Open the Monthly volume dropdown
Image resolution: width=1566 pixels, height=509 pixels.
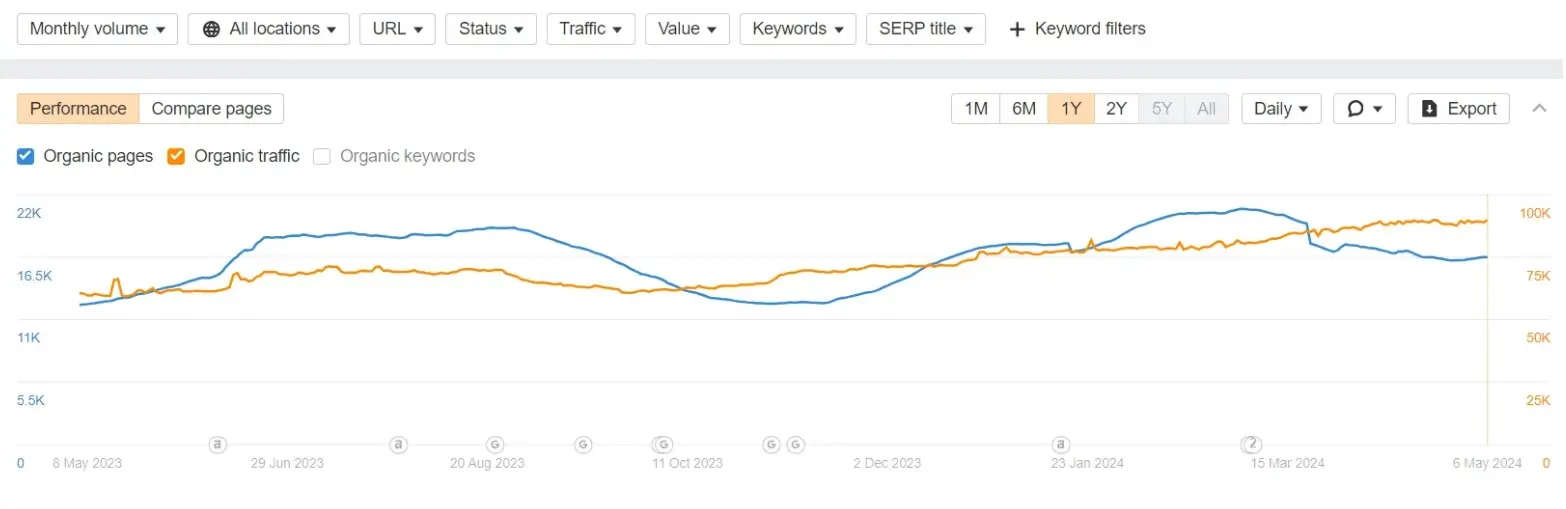click(x=97, y=29)
